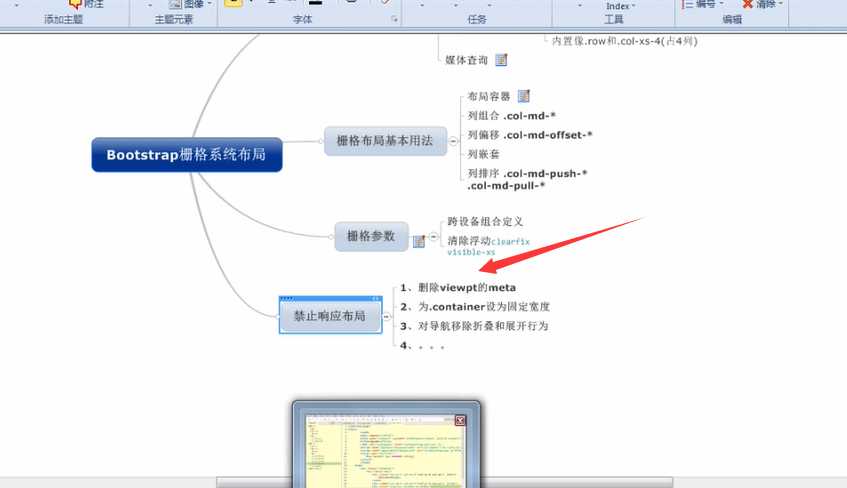847x488 pixels.
Task: Click the horizontal scrollbar at the bottom
Action: click(x=445, y=482)
